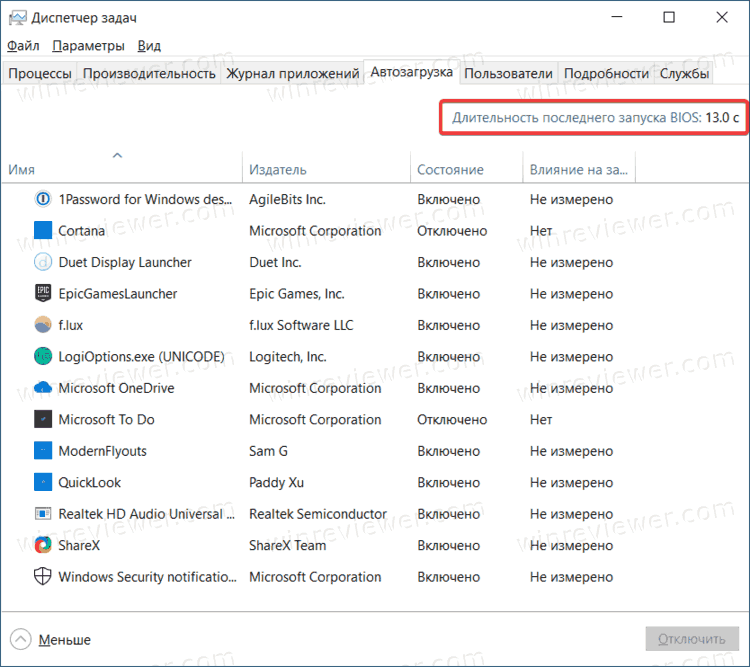Open the Файл menu
Image resolution: width=750 pixels, height=667 pixels.
tap(23, 46)
